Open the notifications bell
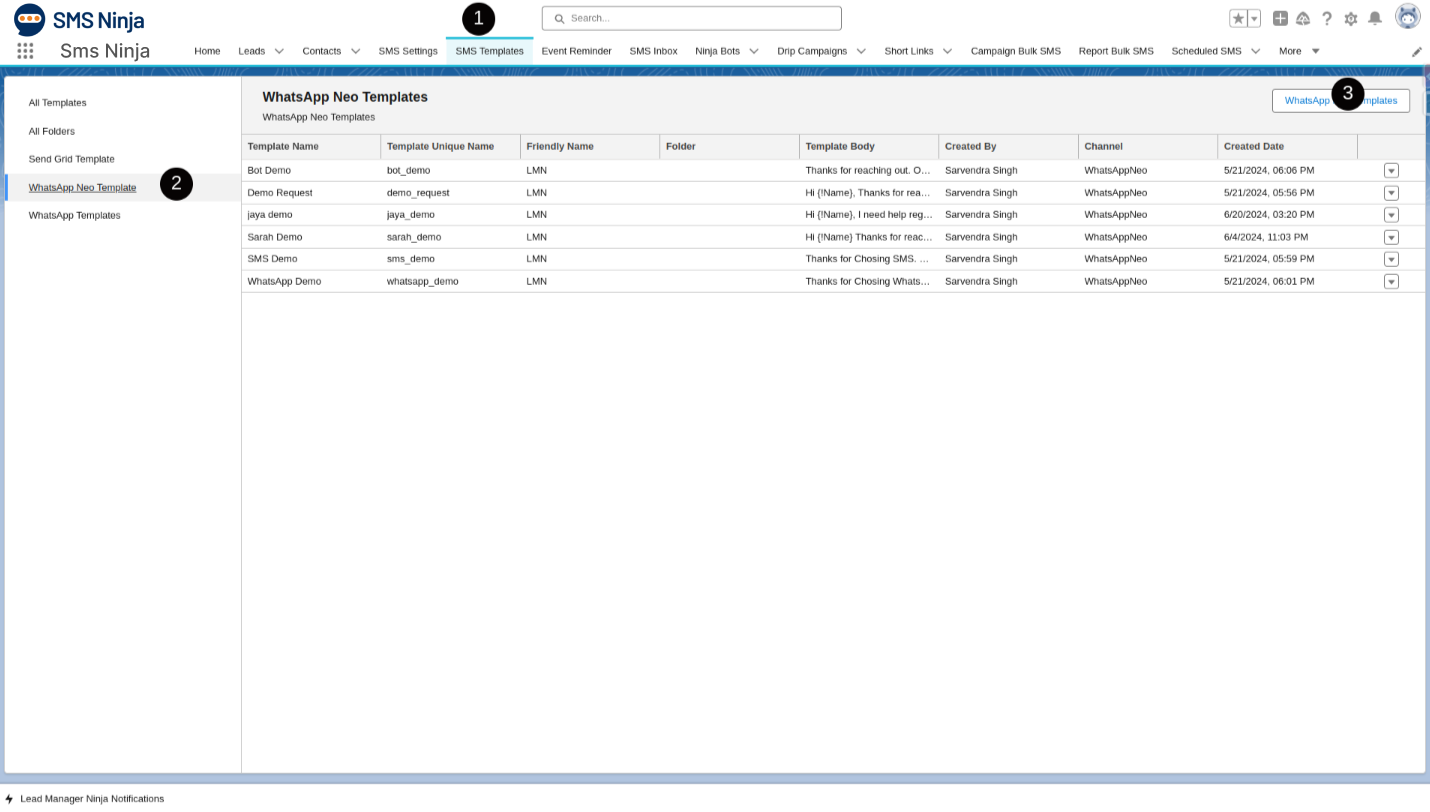The height and width of the screenshot is (812, 1430). point(1375,18)
